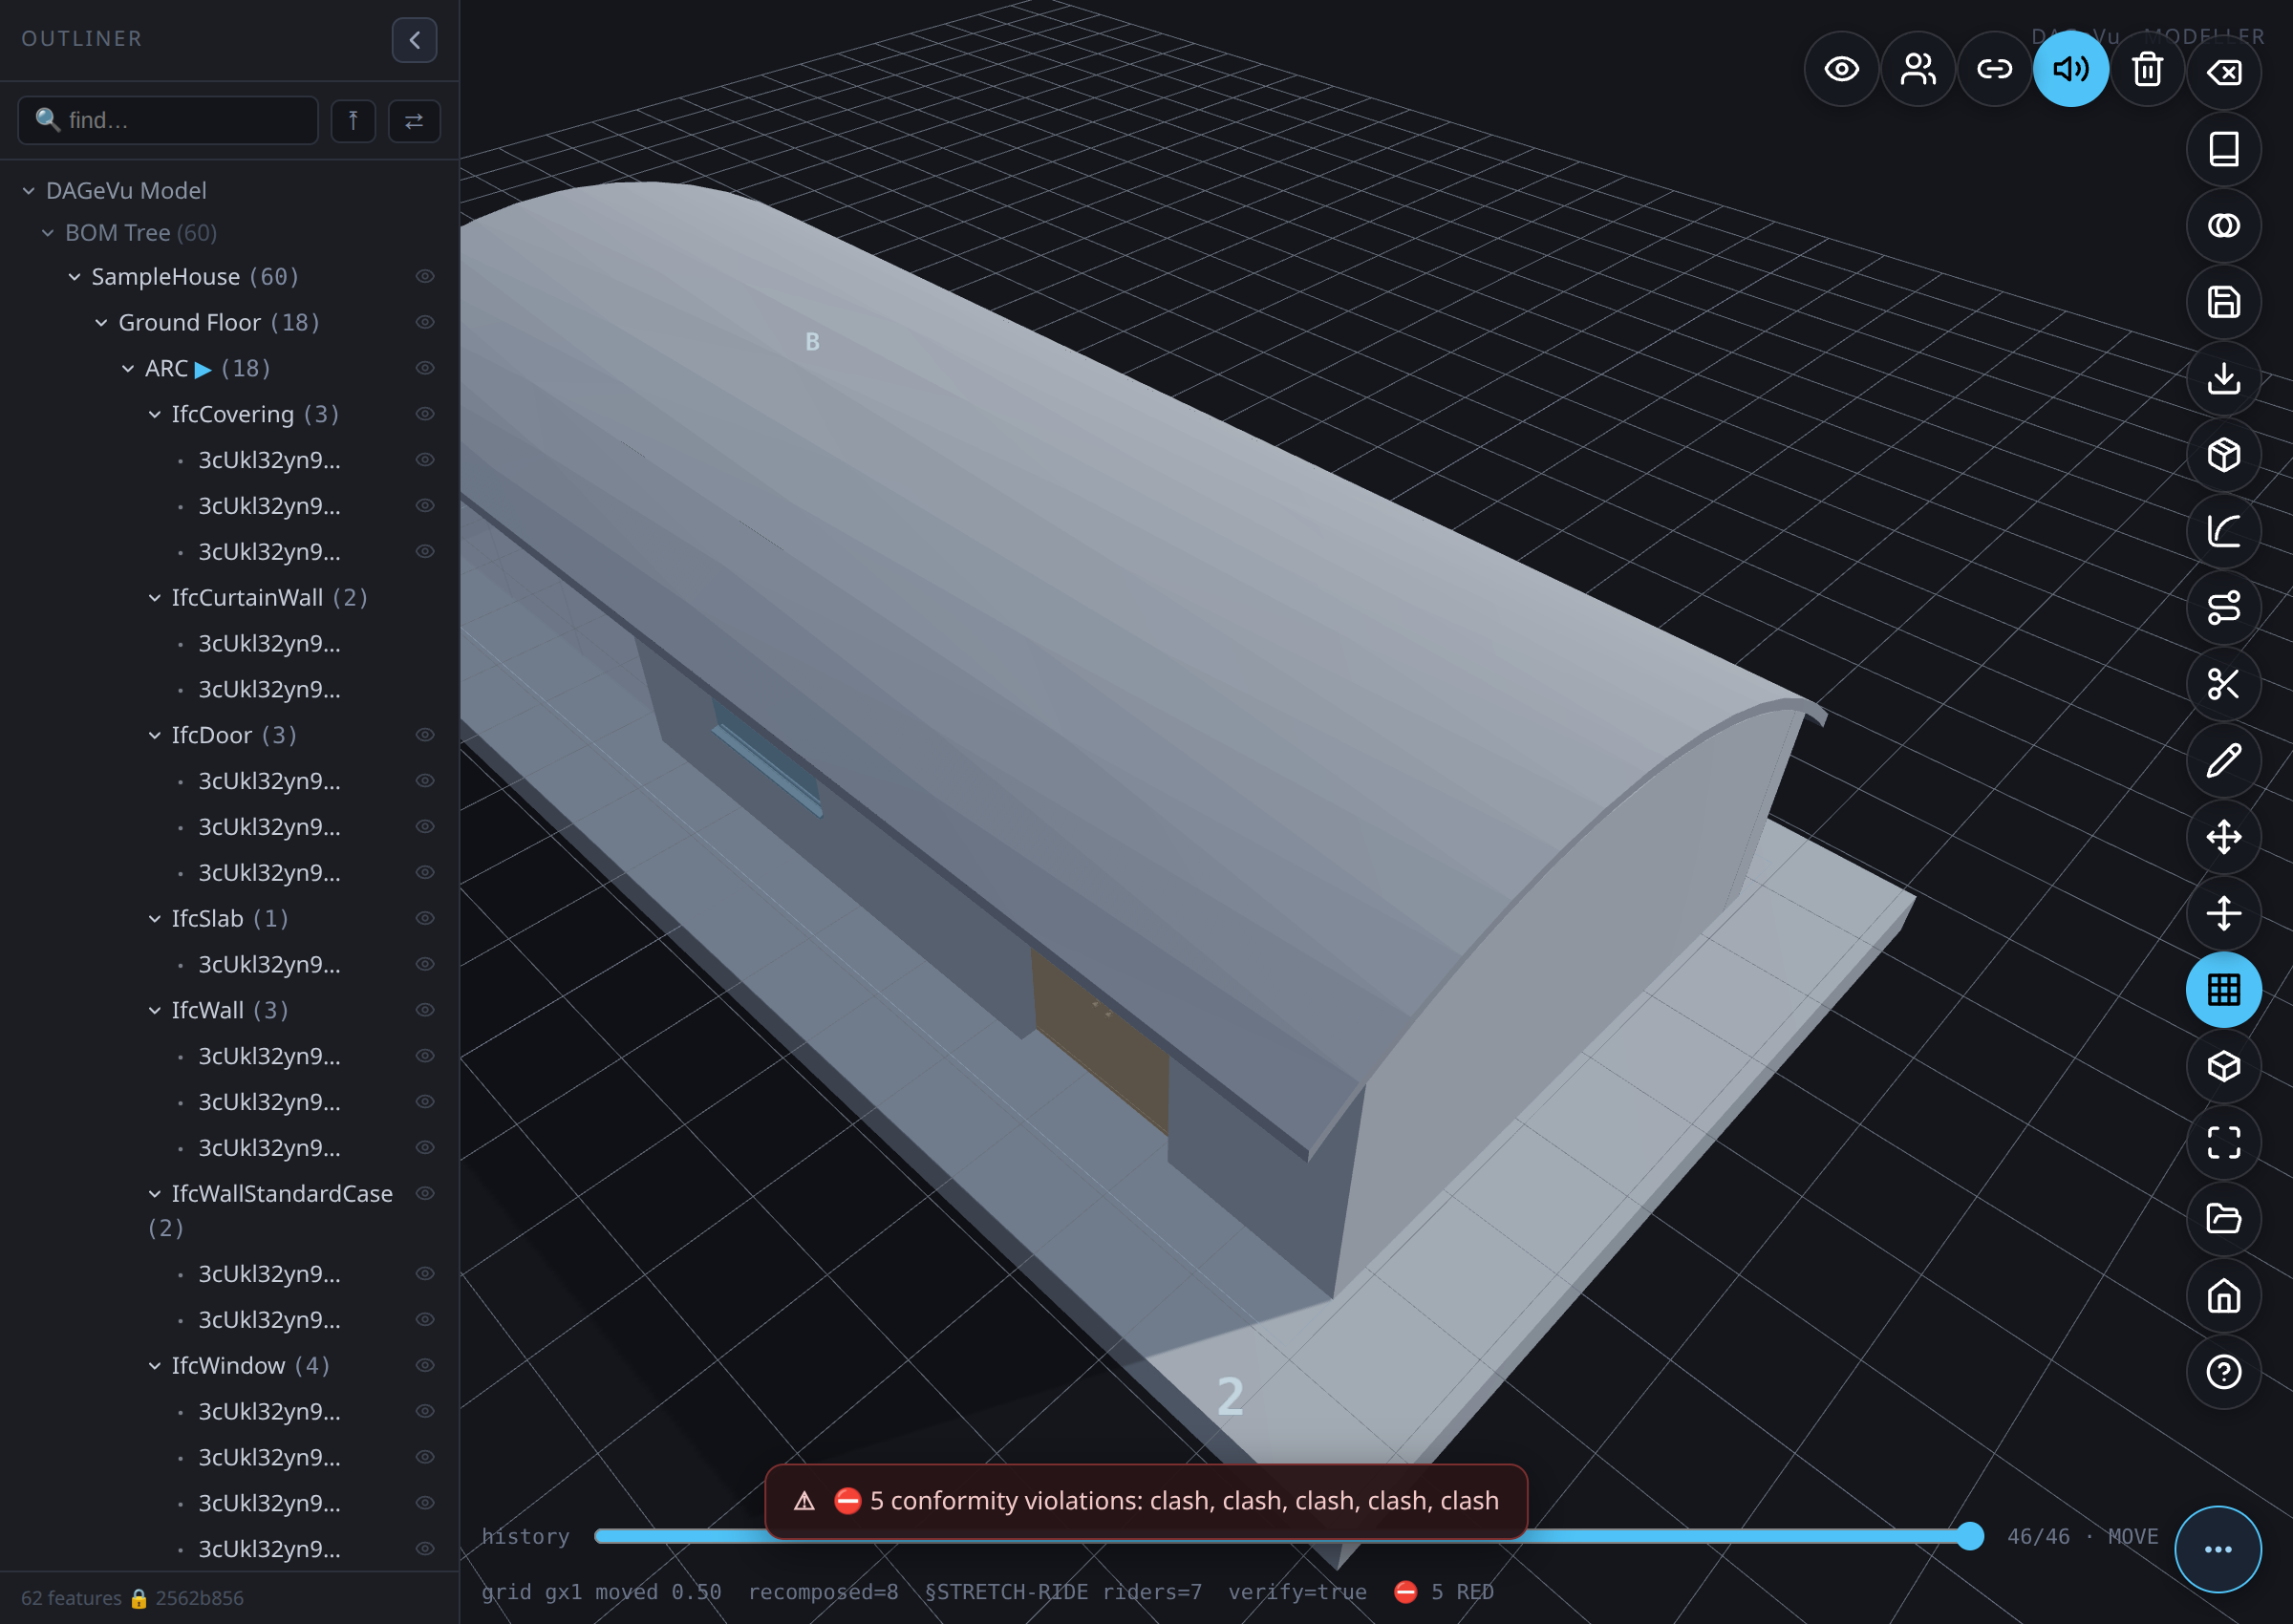2293x1624 pixels.
Task: Collapse the ARC chevron
Action: pyautogui.click(x=128, y=369)
